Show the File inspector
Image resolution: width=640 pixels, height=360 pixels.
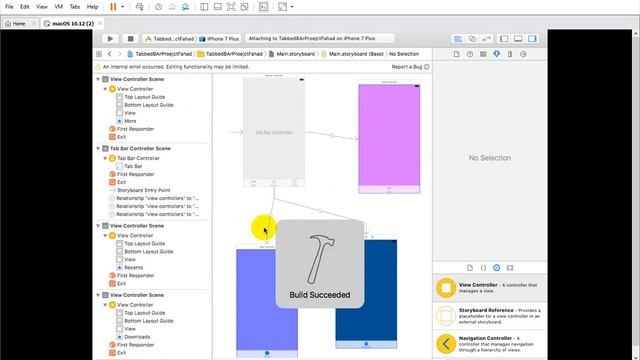tap(456, 54)
